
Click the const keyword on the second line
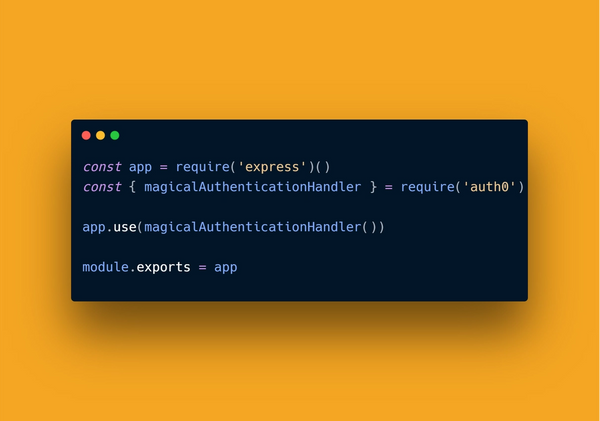click(102, 187)
